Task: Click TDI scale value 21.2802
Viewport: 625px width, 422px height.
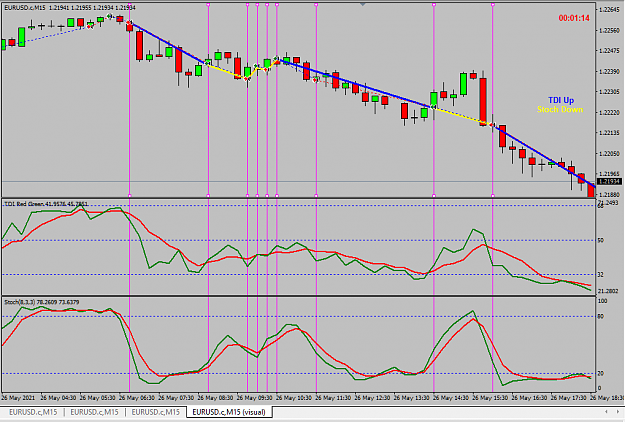Action: (608, 291)
